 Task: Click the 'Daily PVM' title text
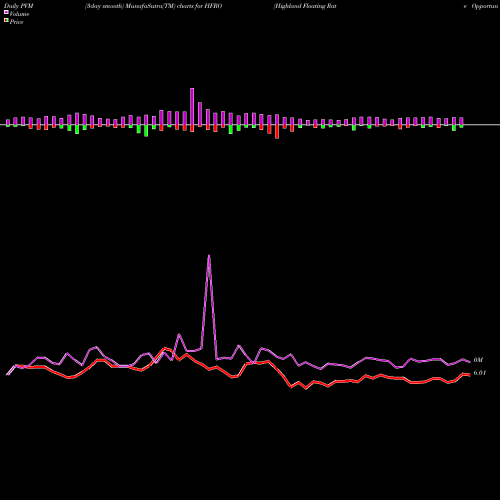pyautogui.click(x=19, y=6)
